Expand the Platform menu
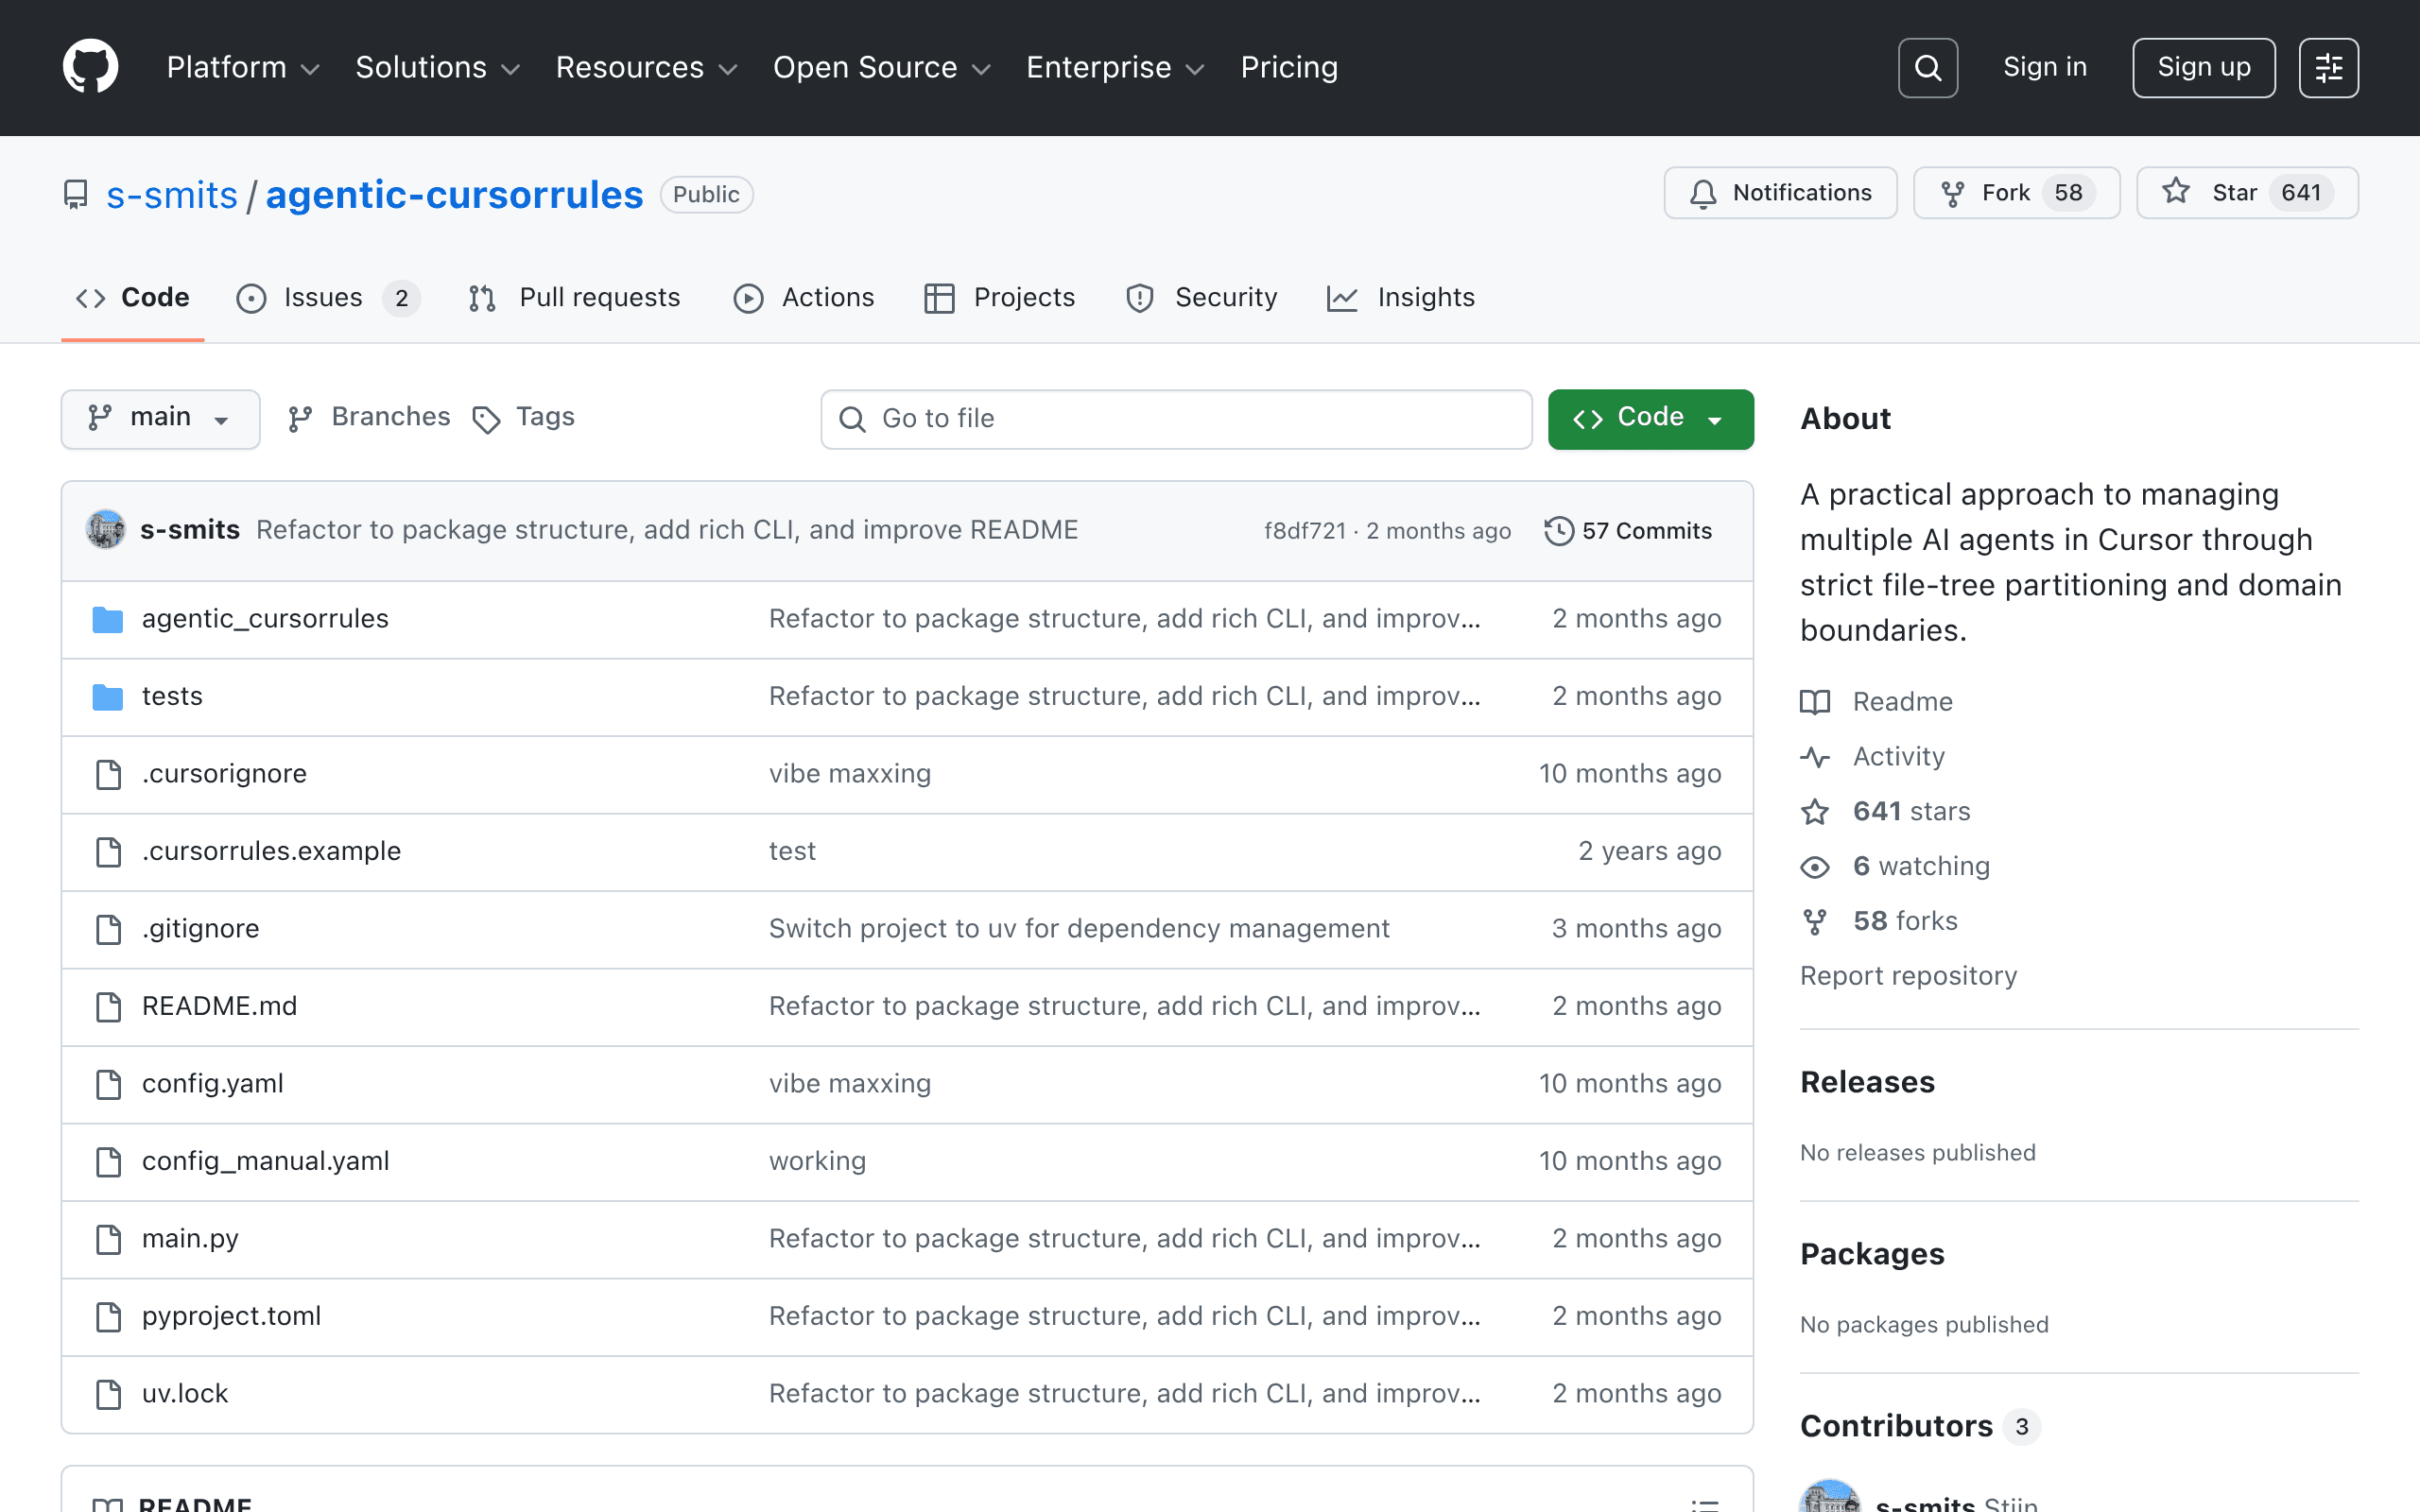Screen dimensions: 2420x1512 tap(243, 67)
